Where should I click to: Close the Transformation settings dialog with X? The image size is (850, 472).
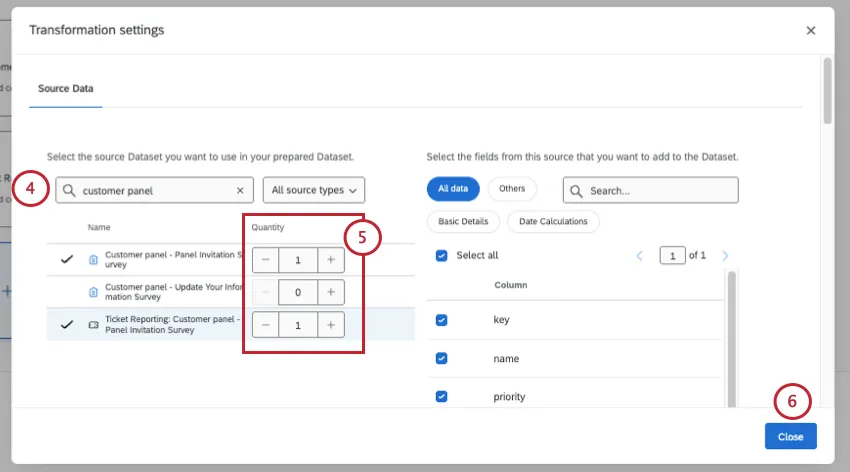point(810,30)
